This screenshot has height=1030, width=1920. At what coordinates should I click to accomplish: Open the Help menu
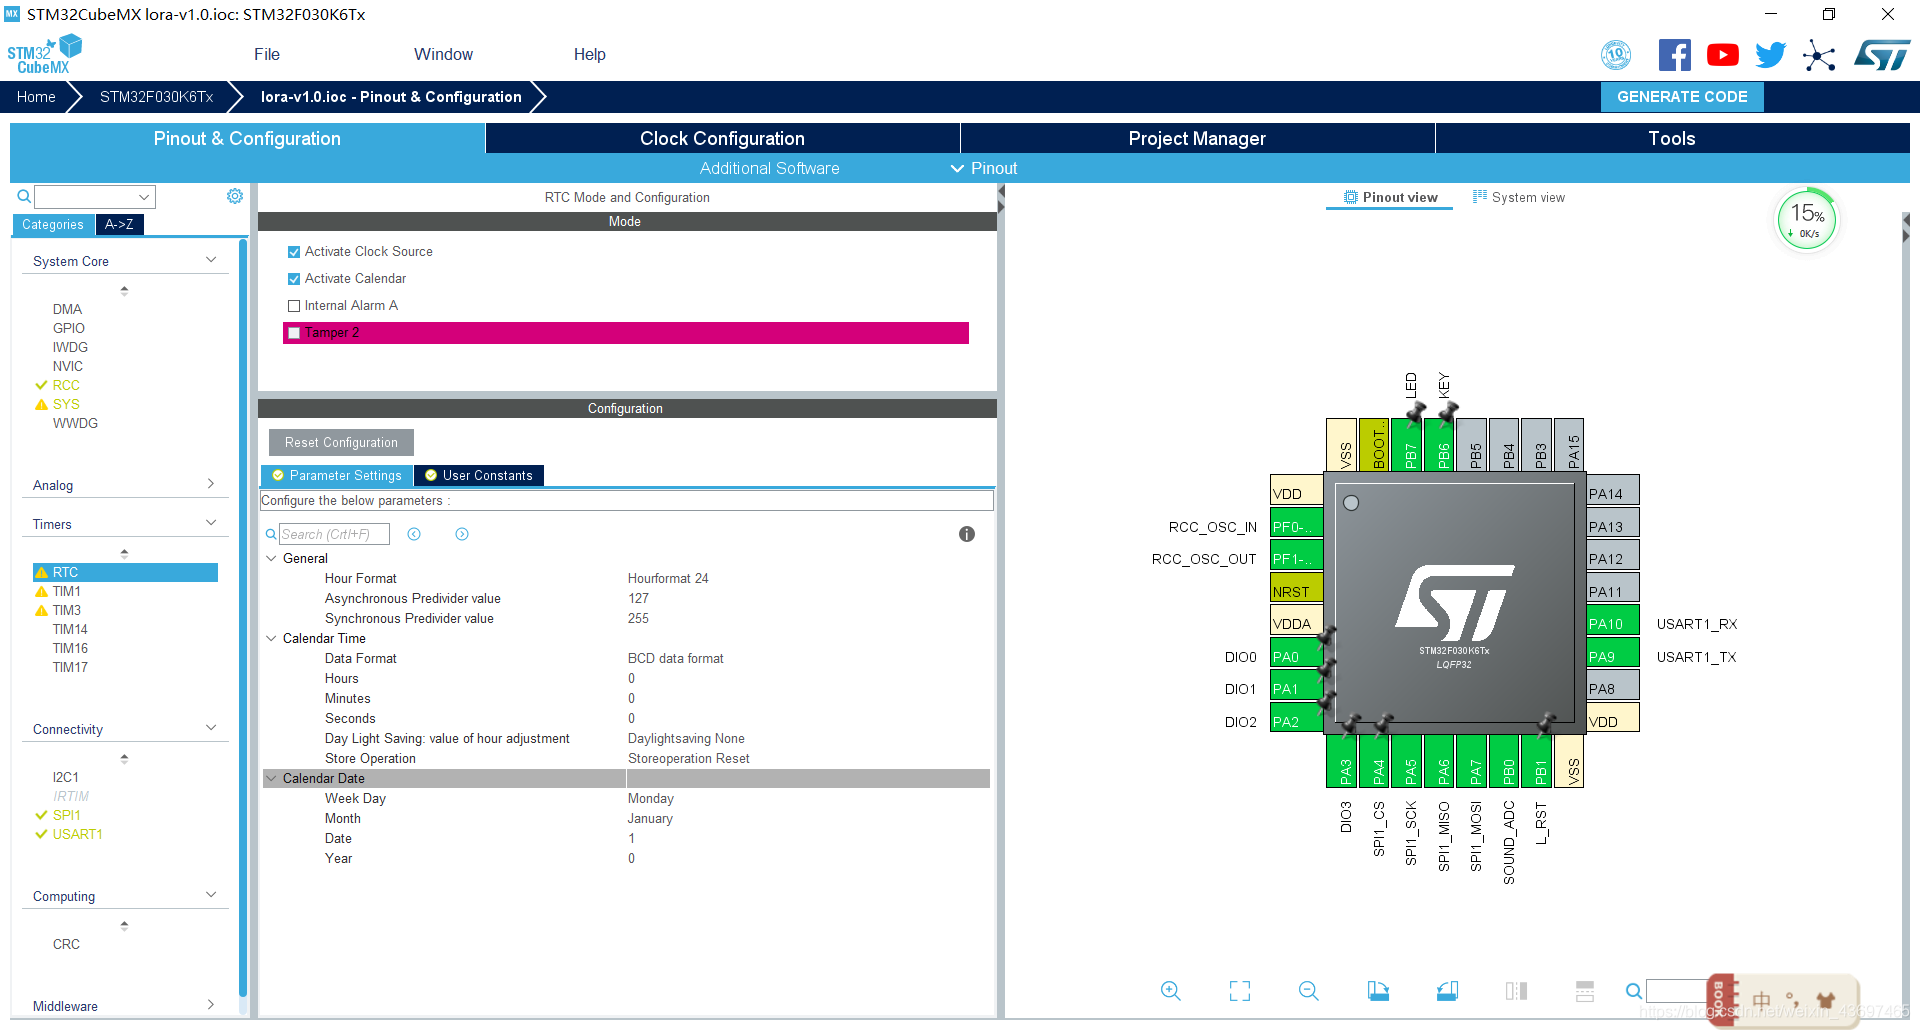coord(589,55)
